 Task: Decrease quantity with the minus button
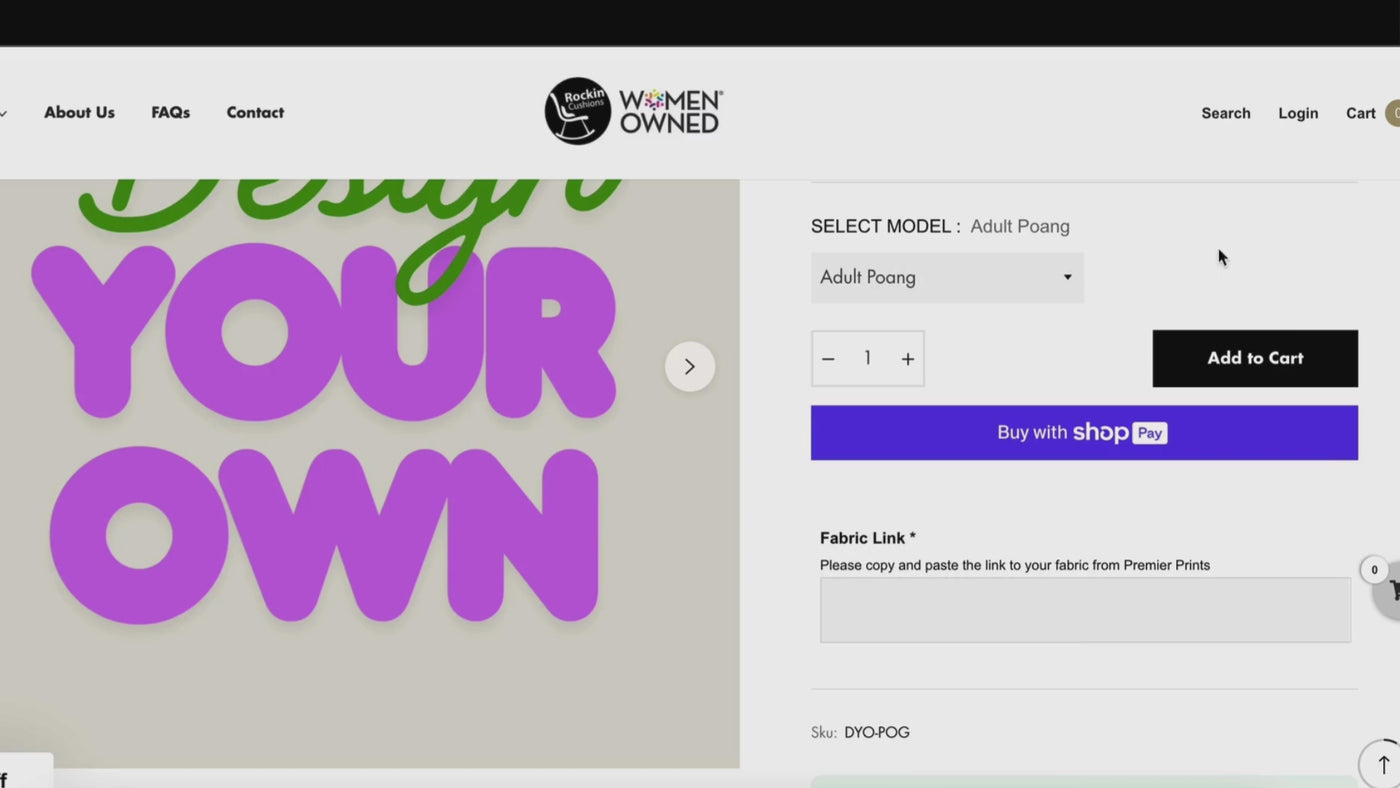[x=828, y=359]
